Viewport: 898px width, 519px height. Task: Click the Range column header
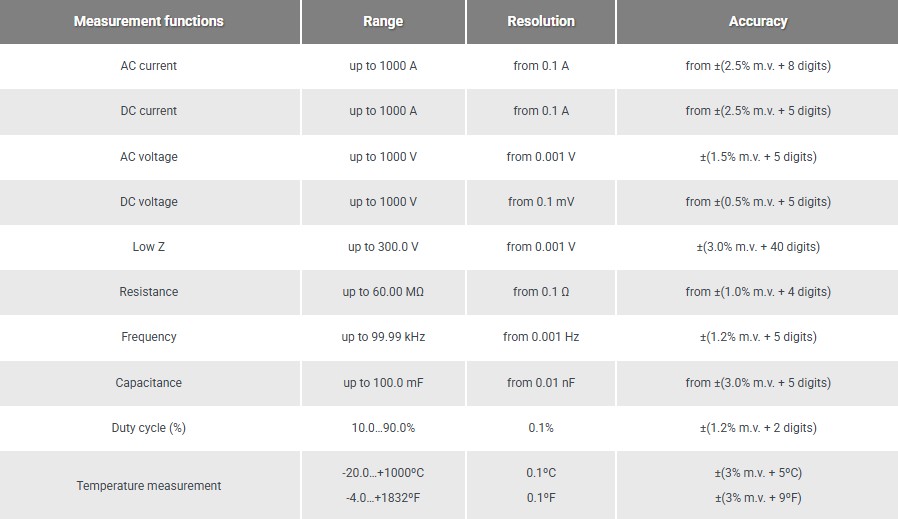[x=383, y=21]
